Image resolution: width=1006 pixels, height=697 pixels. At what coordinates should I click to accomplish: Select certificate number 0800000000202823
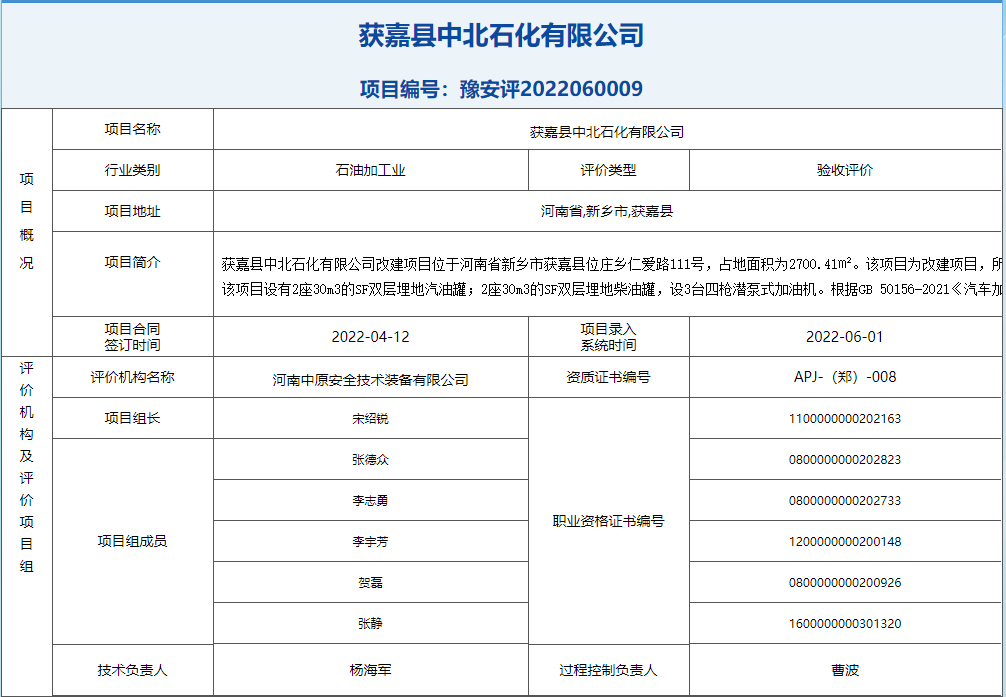tap(845, 460)
